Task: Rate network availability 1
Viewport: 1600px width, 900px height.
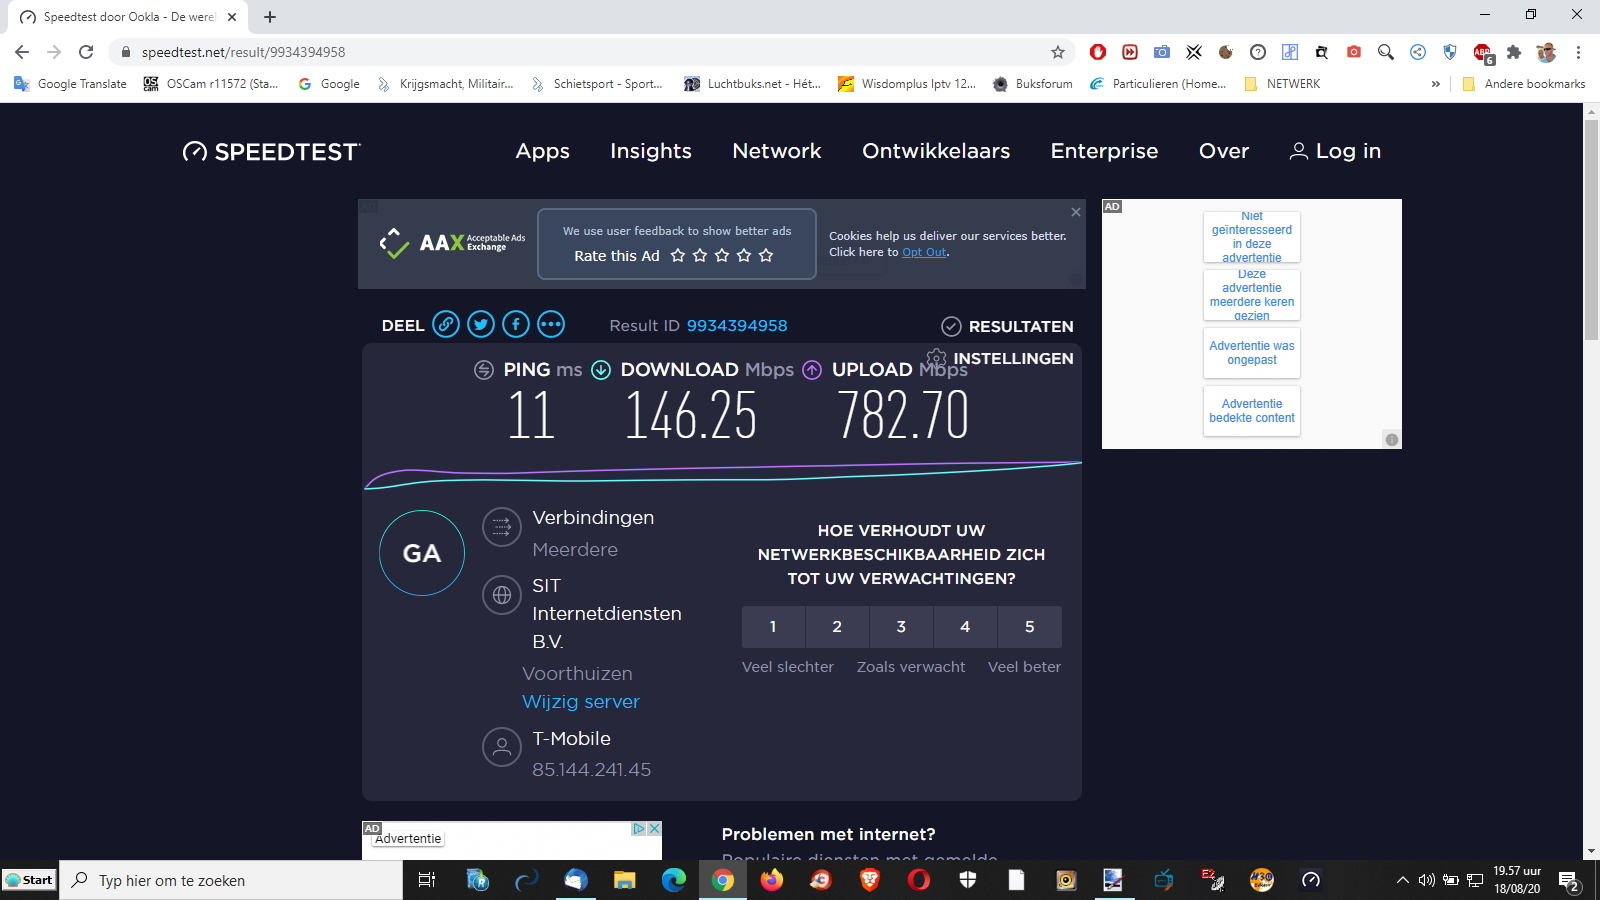Action: point(773,627)
